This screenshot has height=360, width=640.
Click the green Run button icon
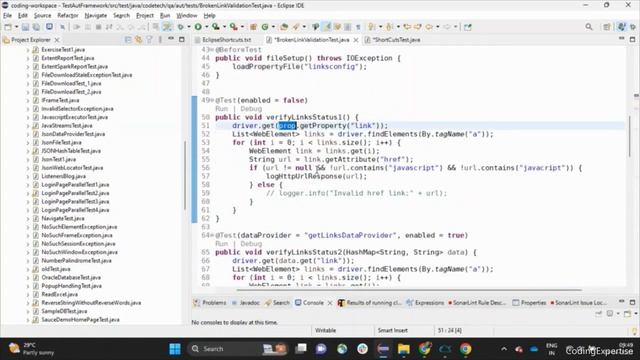198,27
